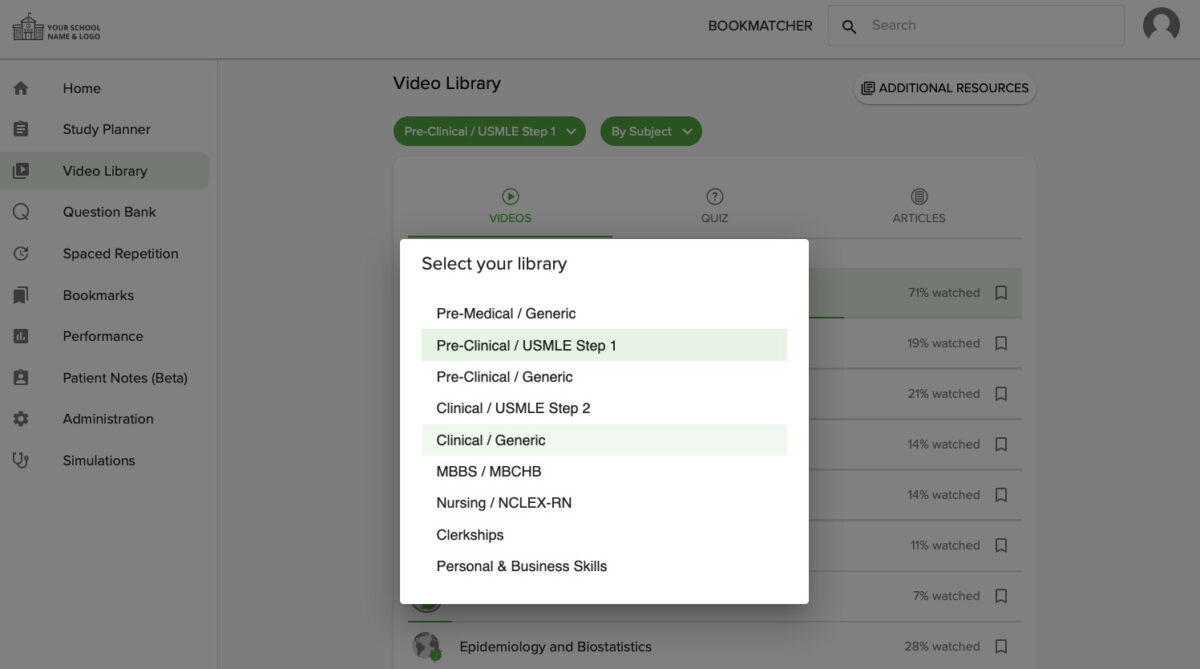
Task: Open the By Subject dropdown
Action: pyautogui.click(x=651, y=131)
